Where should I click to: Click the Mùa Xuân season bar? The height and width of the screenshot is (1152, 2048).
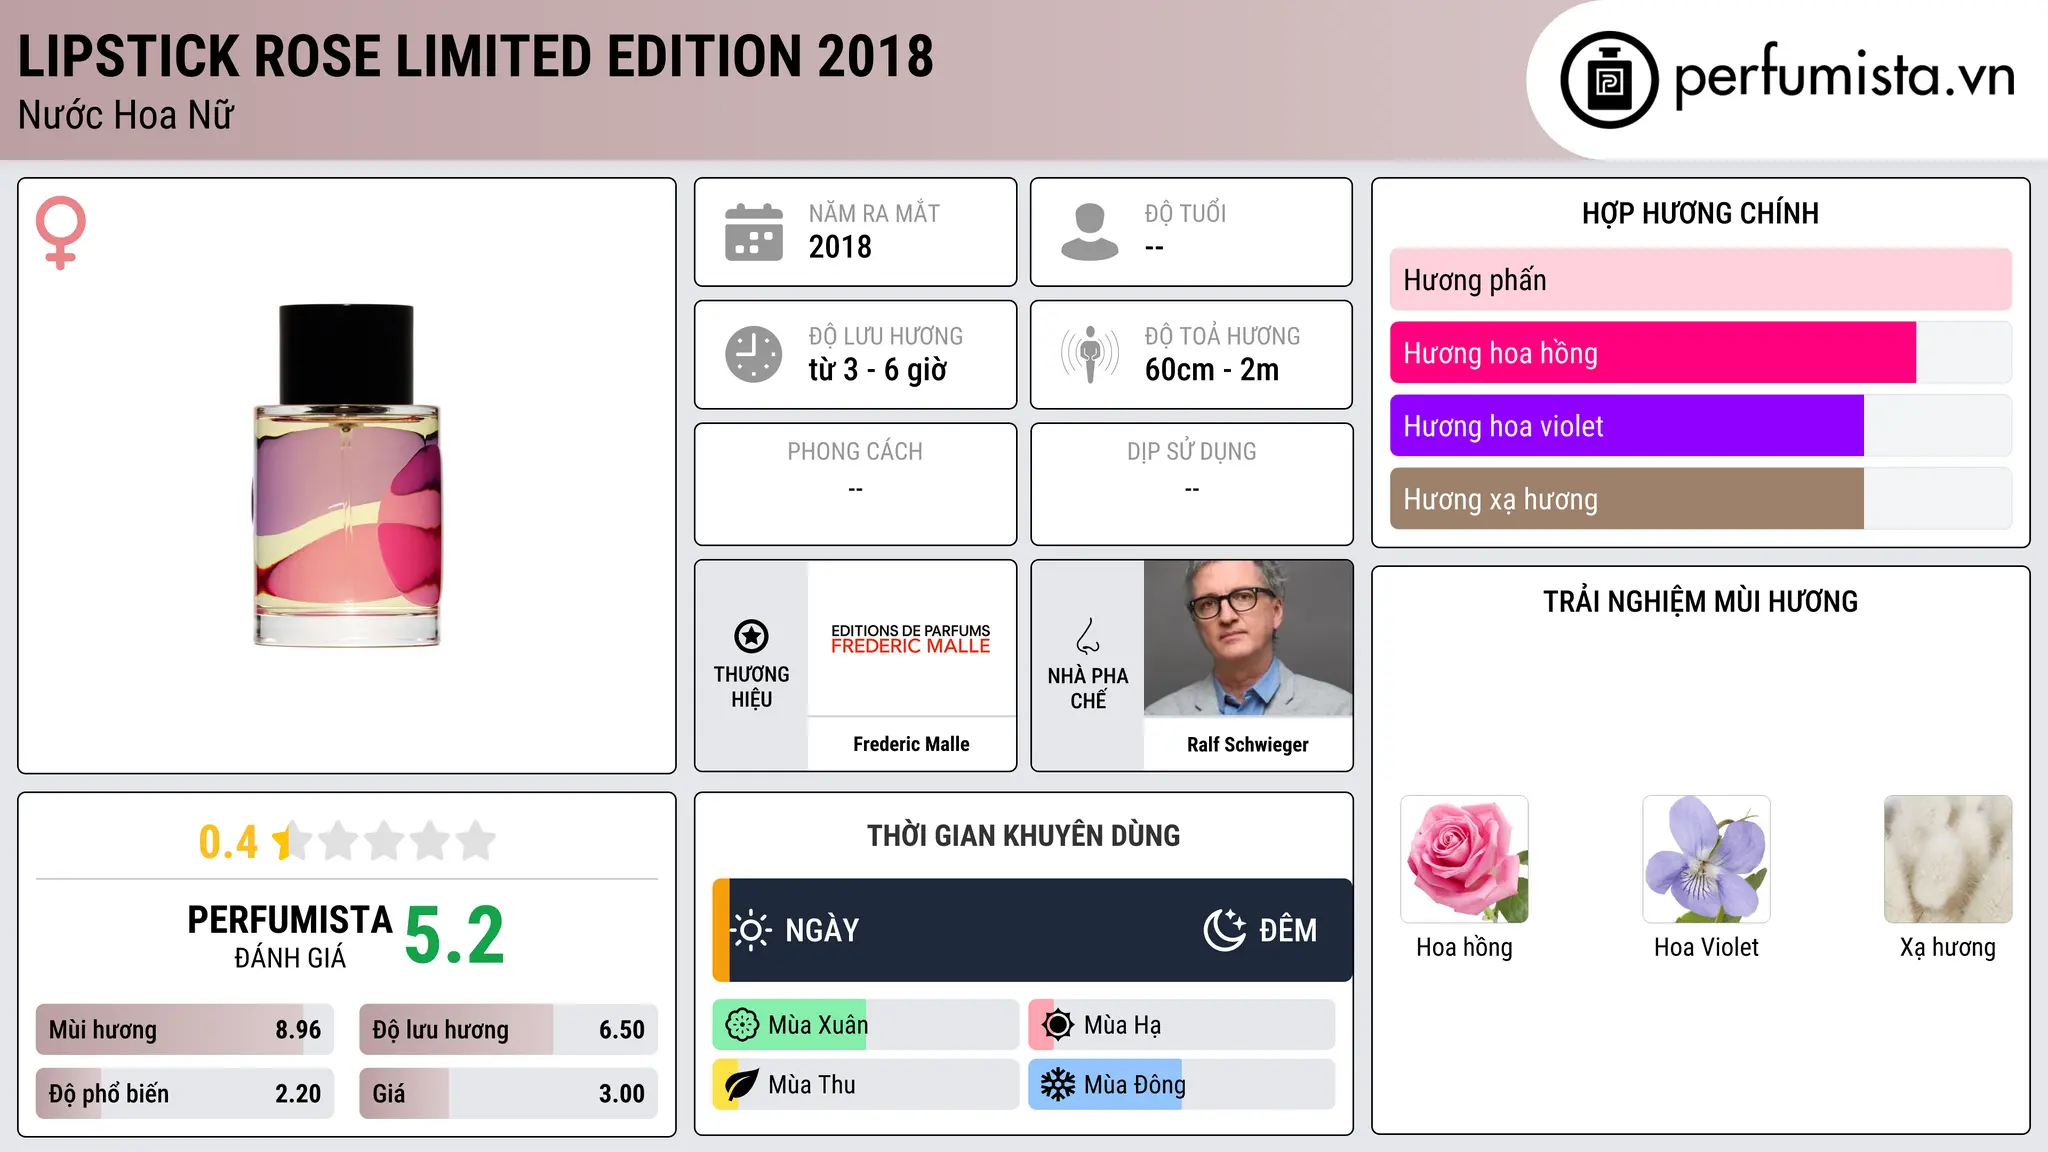click(866, 1025)
